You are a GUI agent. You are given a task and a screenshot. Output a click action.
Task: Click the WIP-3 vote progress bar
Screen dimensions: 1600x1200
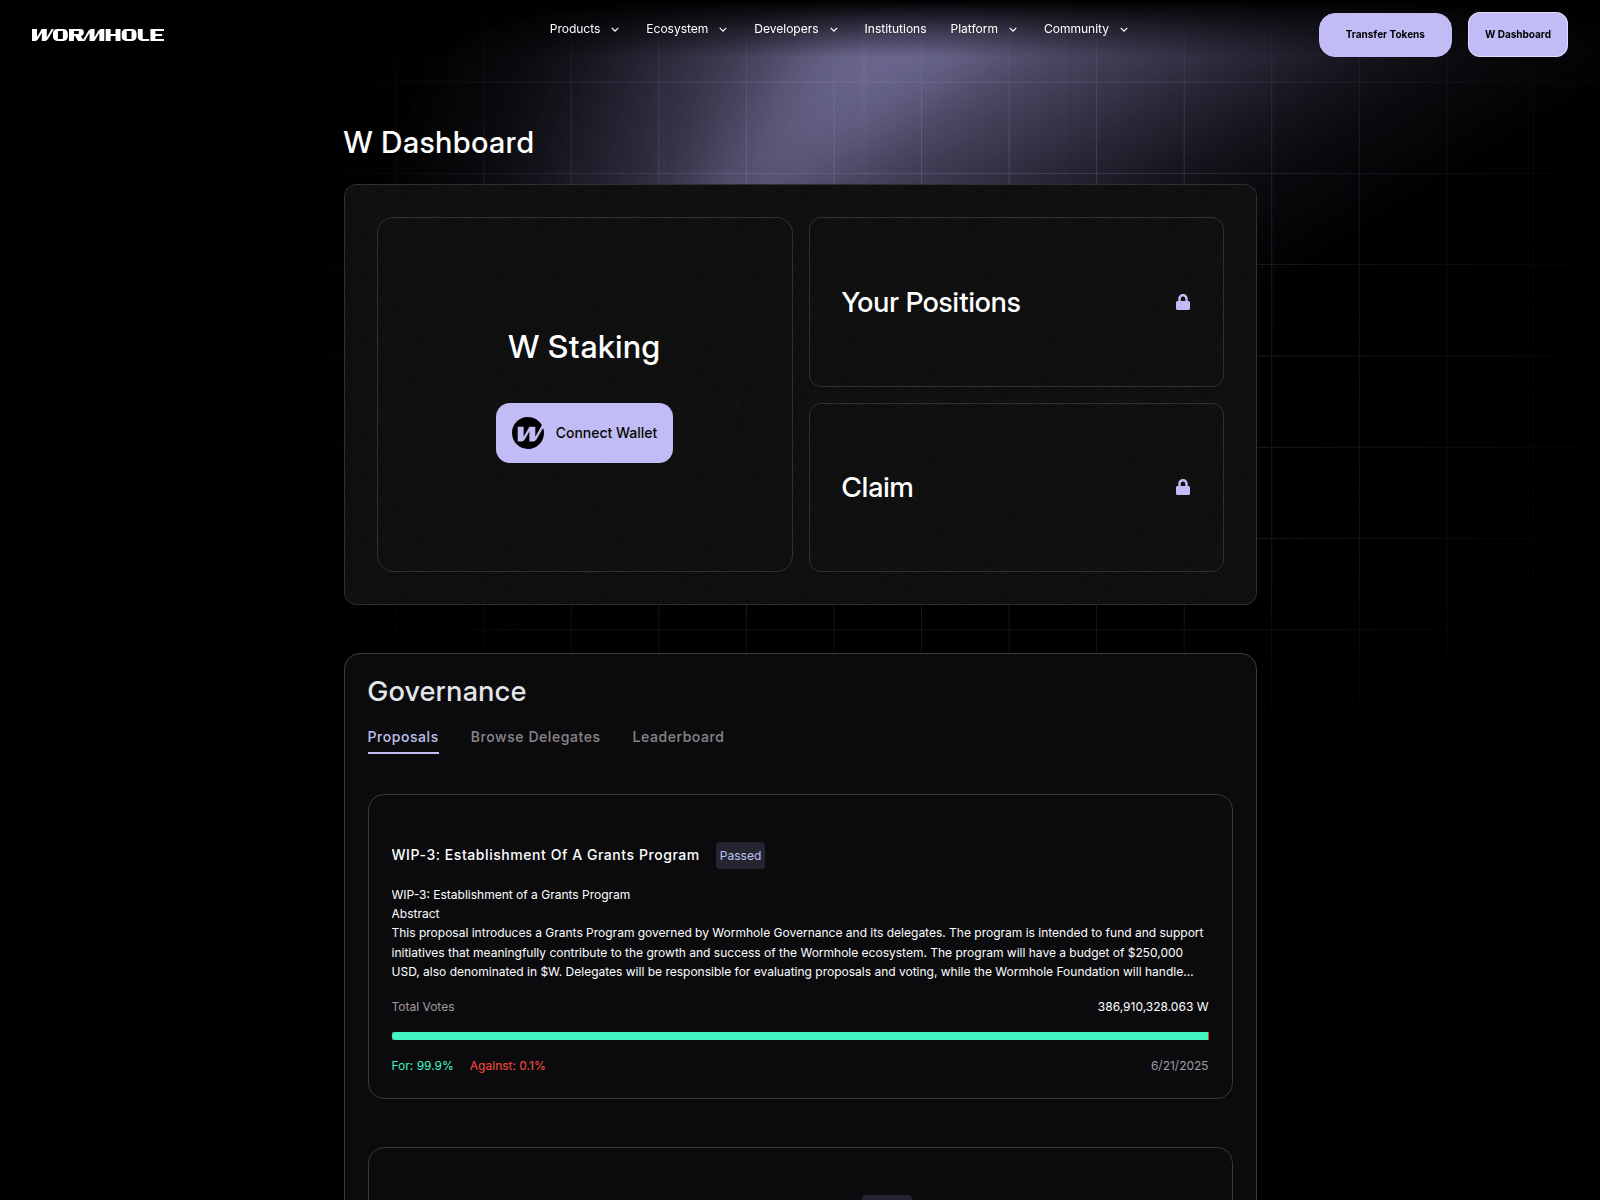pos(800,1036)
